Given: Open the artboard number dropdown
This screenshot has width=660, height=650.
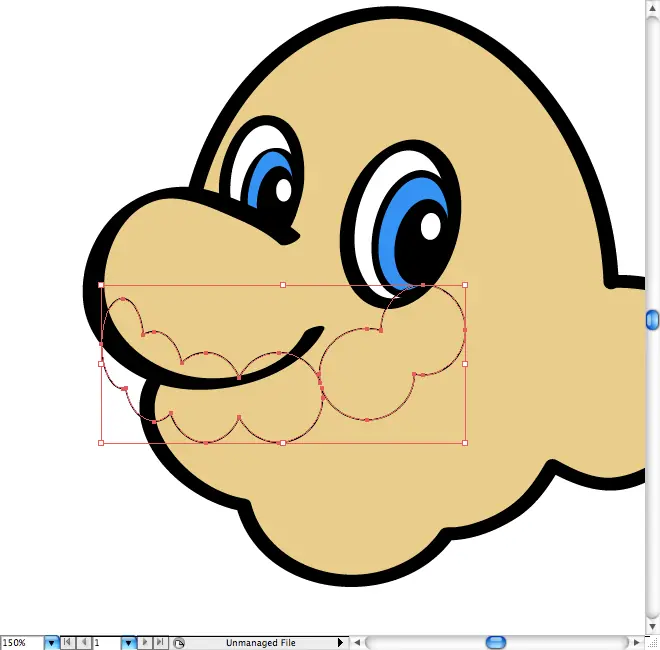Looking at the screenshot, I should point(128,642).
